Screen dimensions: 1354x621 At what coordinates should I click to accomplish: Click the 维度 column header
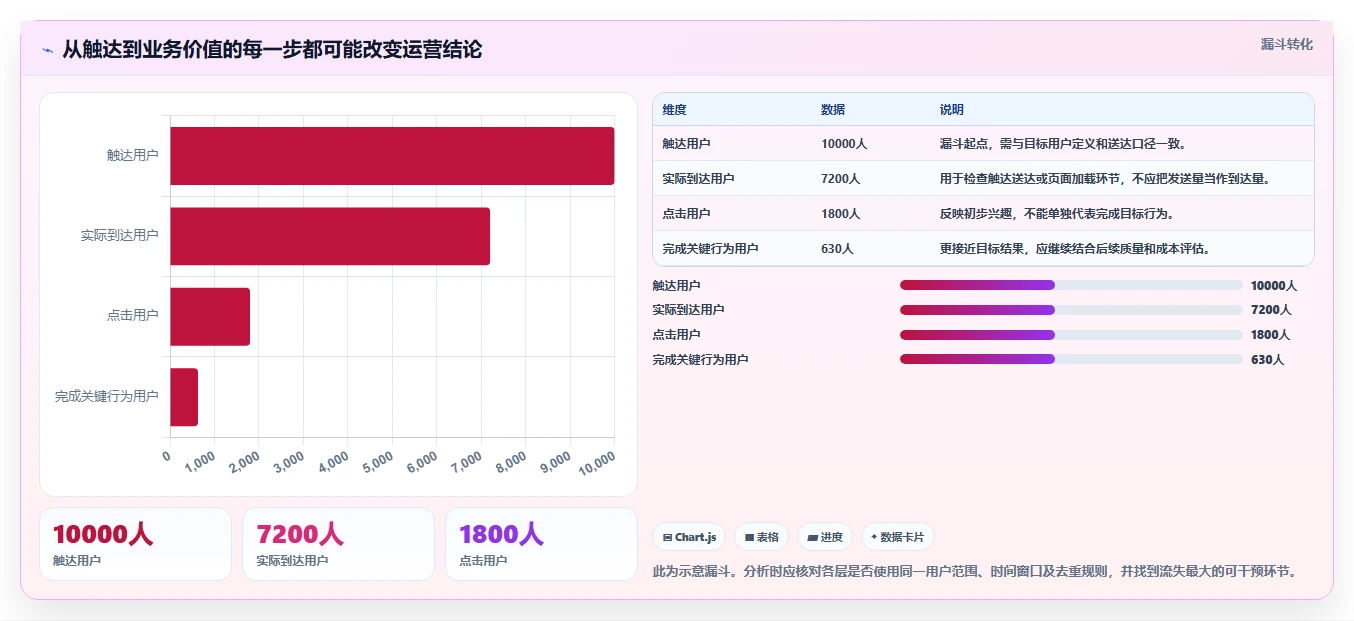click(x=675, y=110)
